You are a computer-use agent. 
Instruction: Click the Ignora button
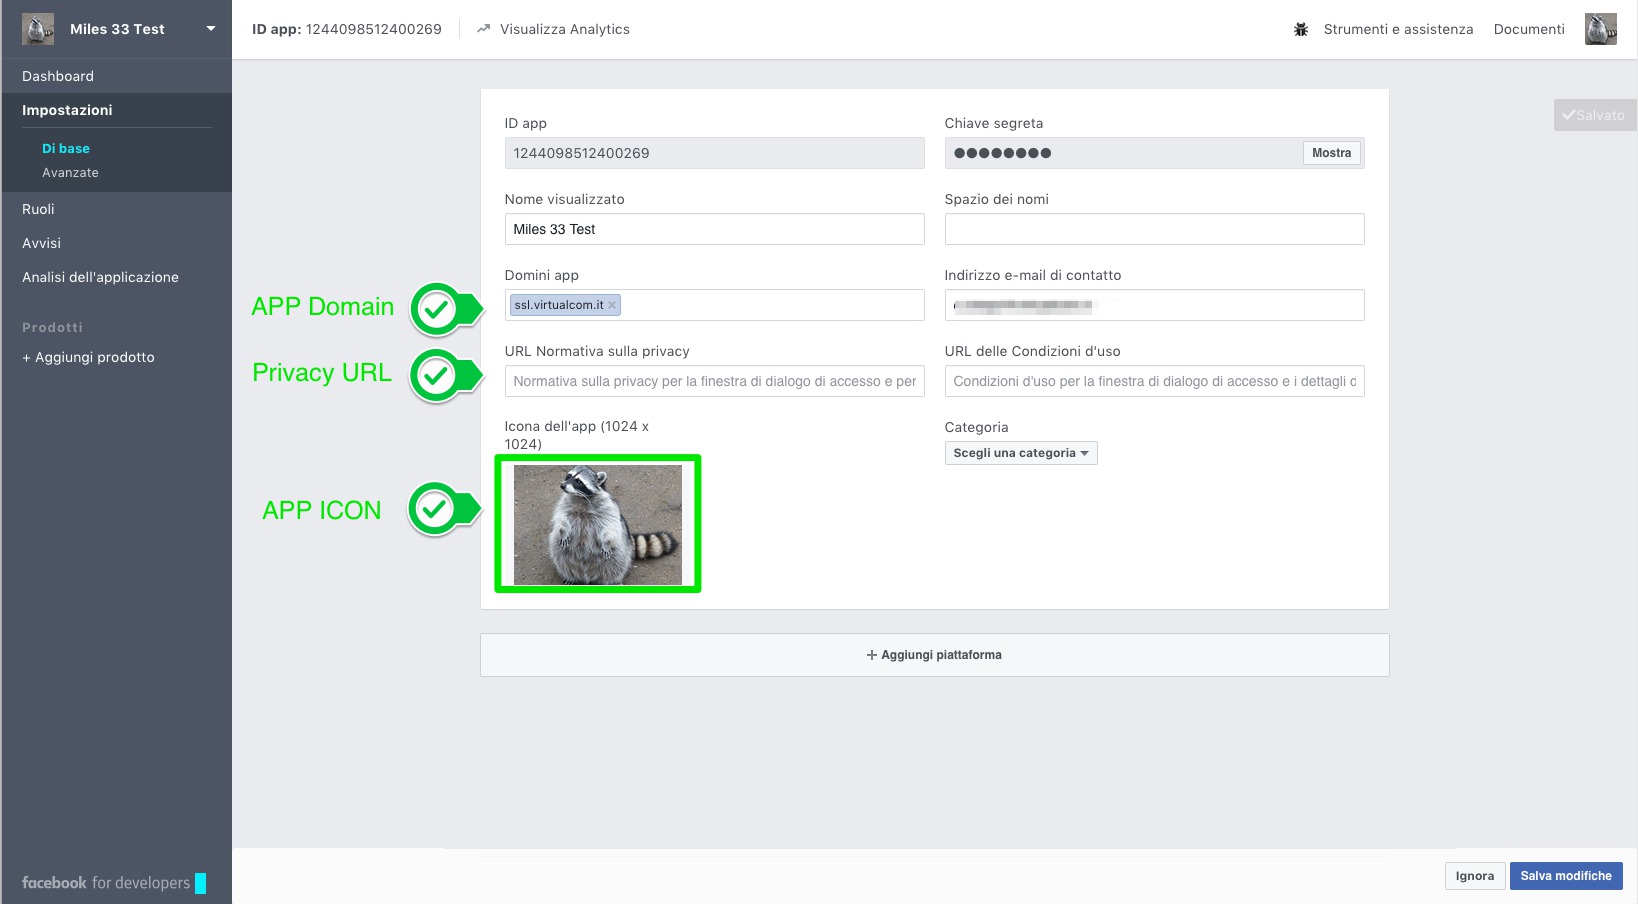1474,876
